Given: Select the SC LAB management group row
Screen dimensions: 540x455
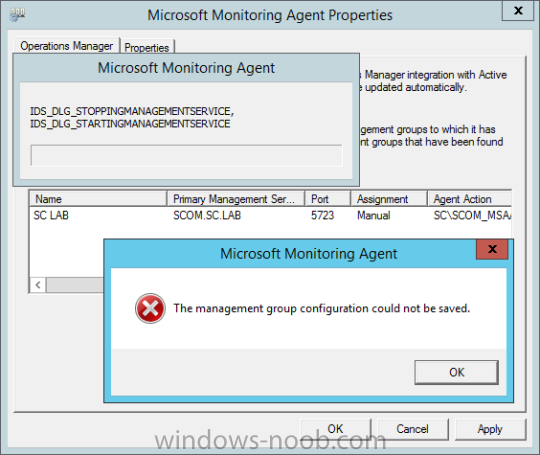Looking at the screenshot, I should pos(270,215).
